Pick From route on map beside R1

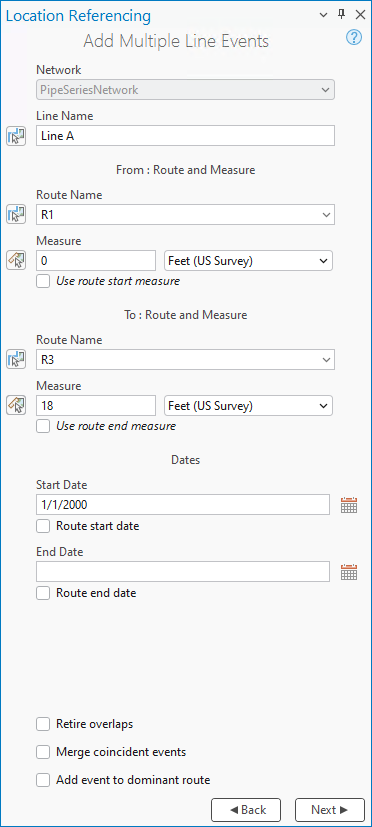point(16,215)
